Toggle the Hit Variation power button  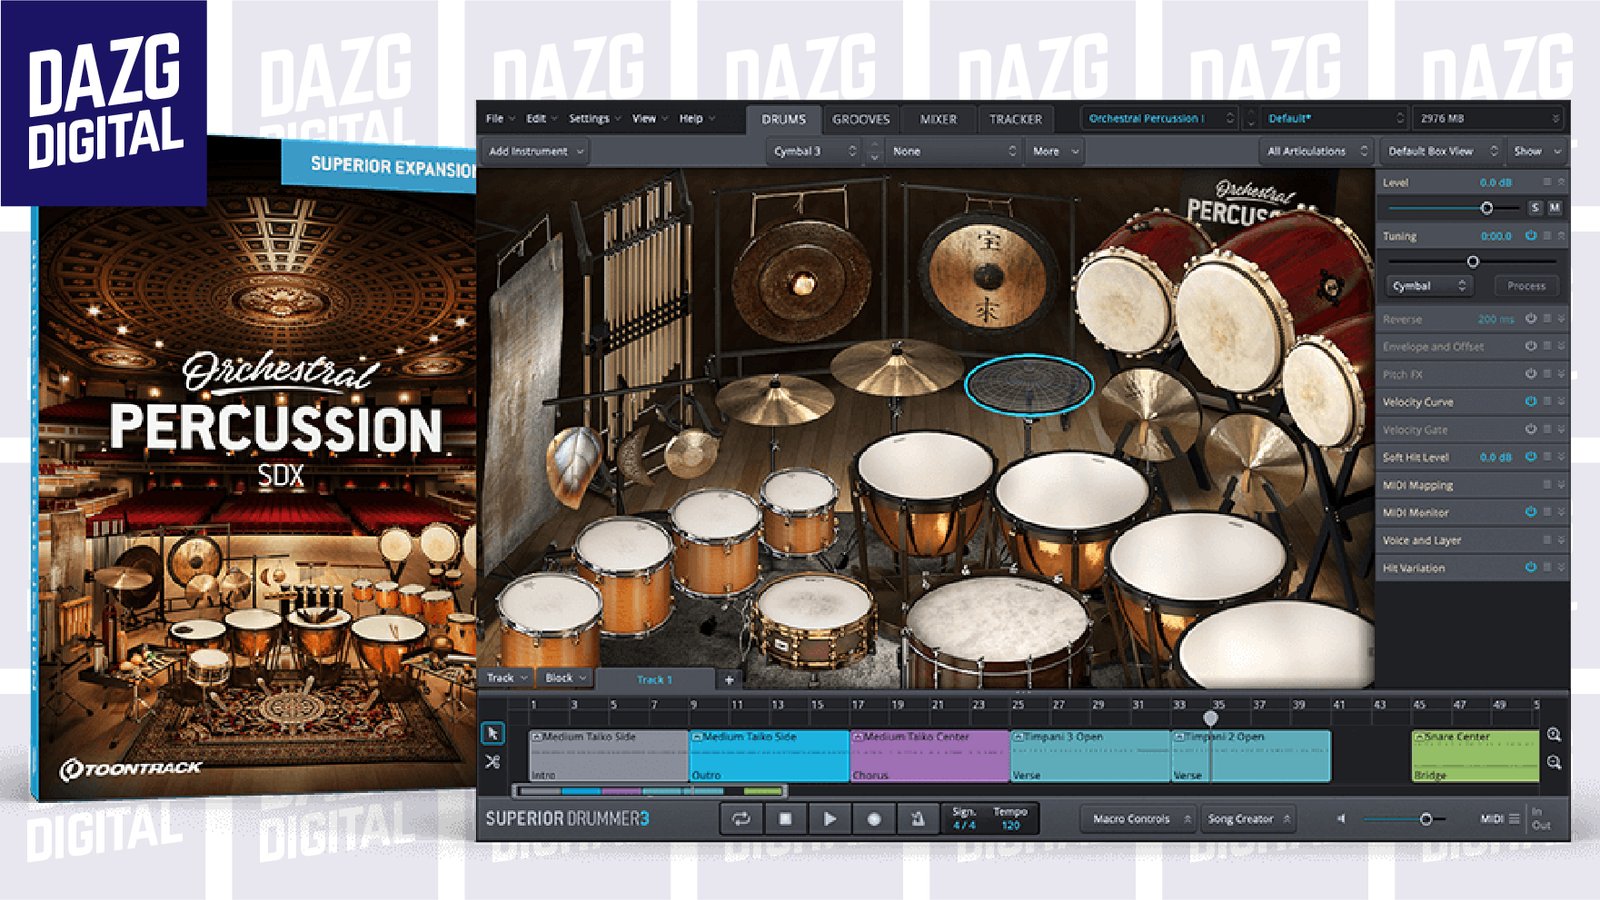click(x=1530, y=567)
